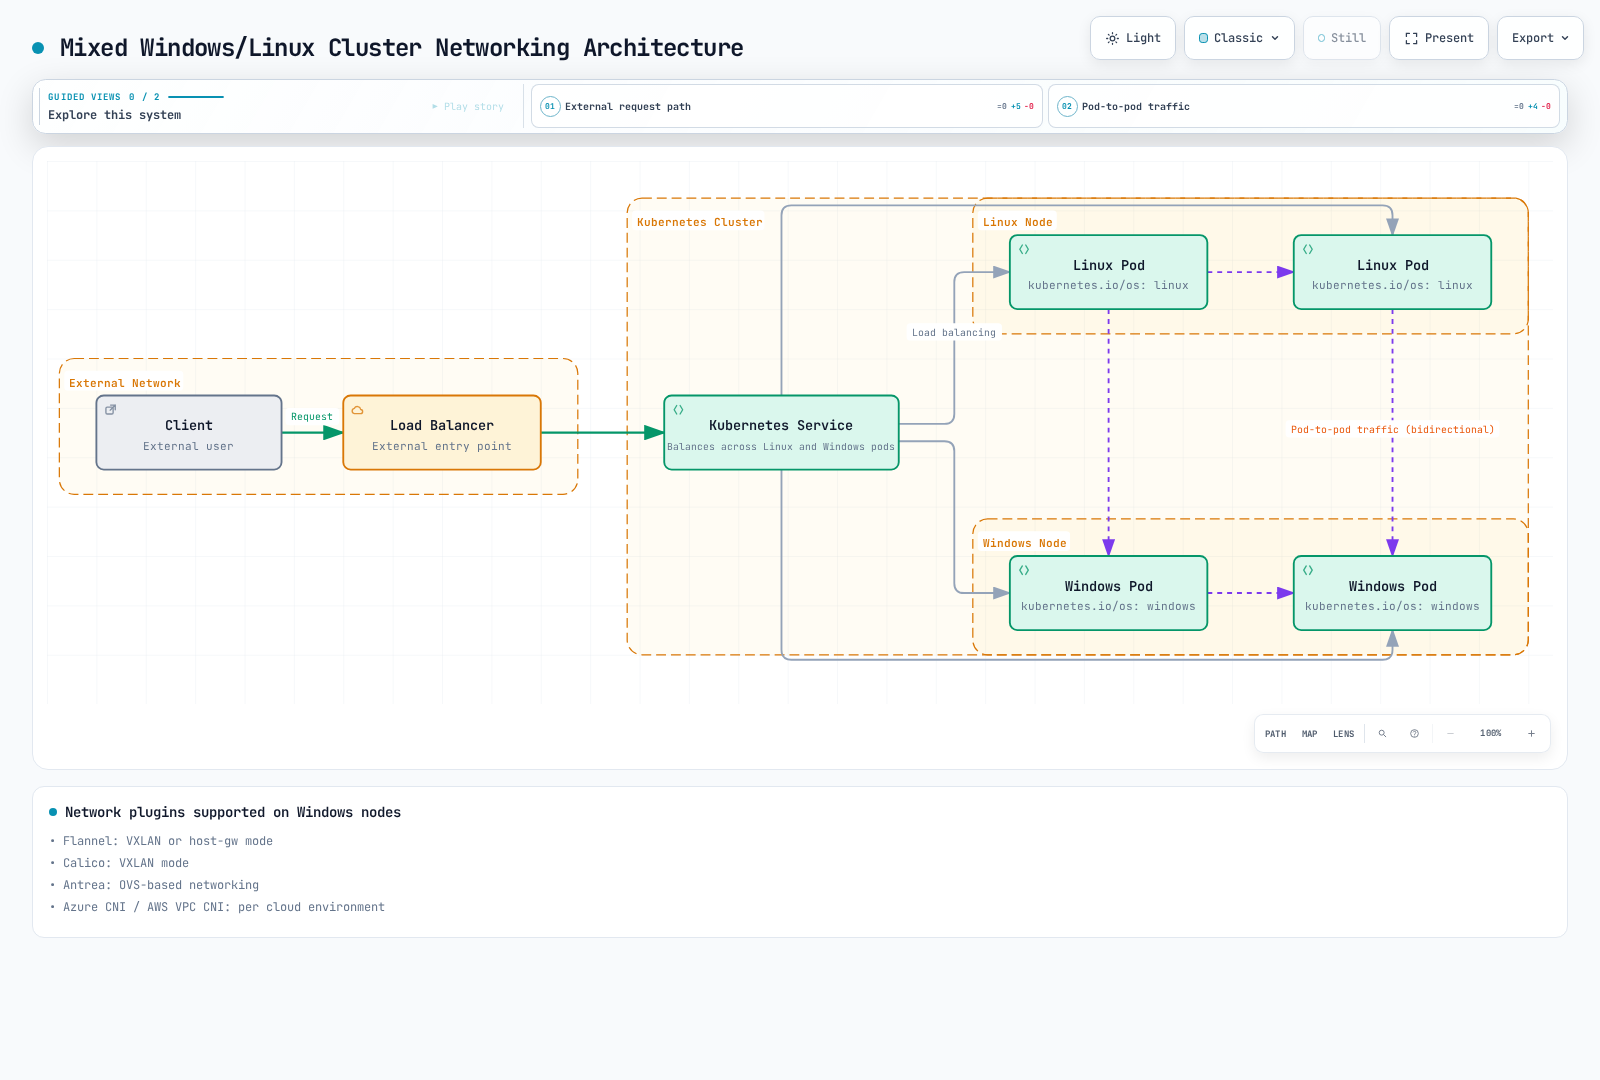Open the Classic style dropdown

click(x=1239, y=38)
